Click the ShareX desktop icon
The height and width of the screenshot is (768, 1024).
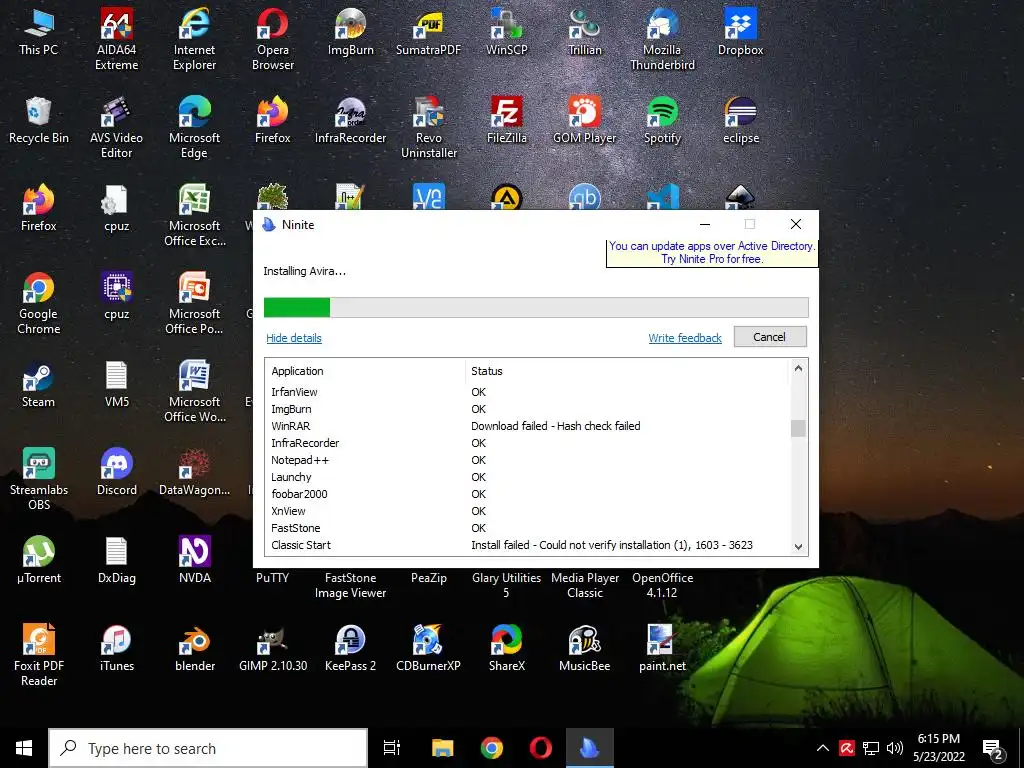coord(507,648)
